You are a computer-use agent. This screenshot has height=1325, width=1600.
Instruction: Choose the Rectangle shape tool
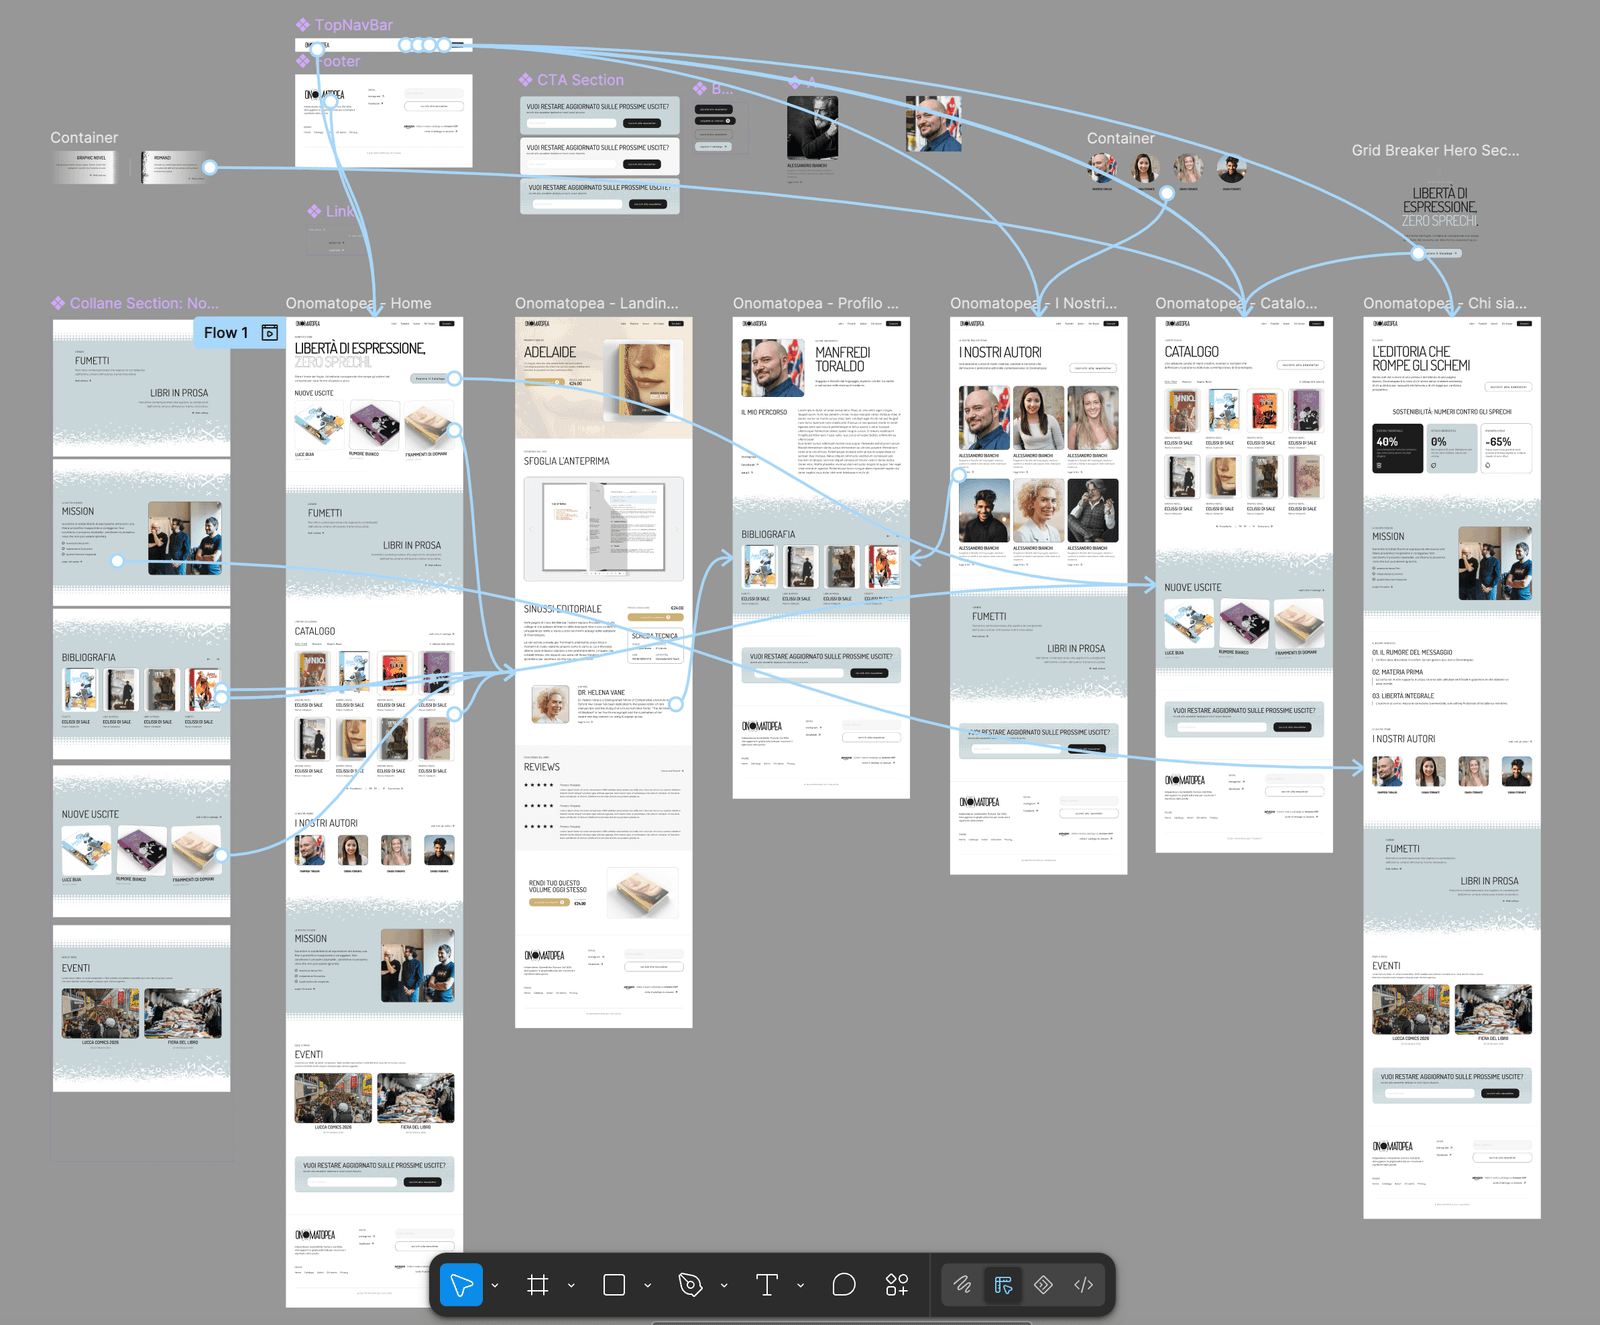pyautogui.click(x=614, y=1285)
